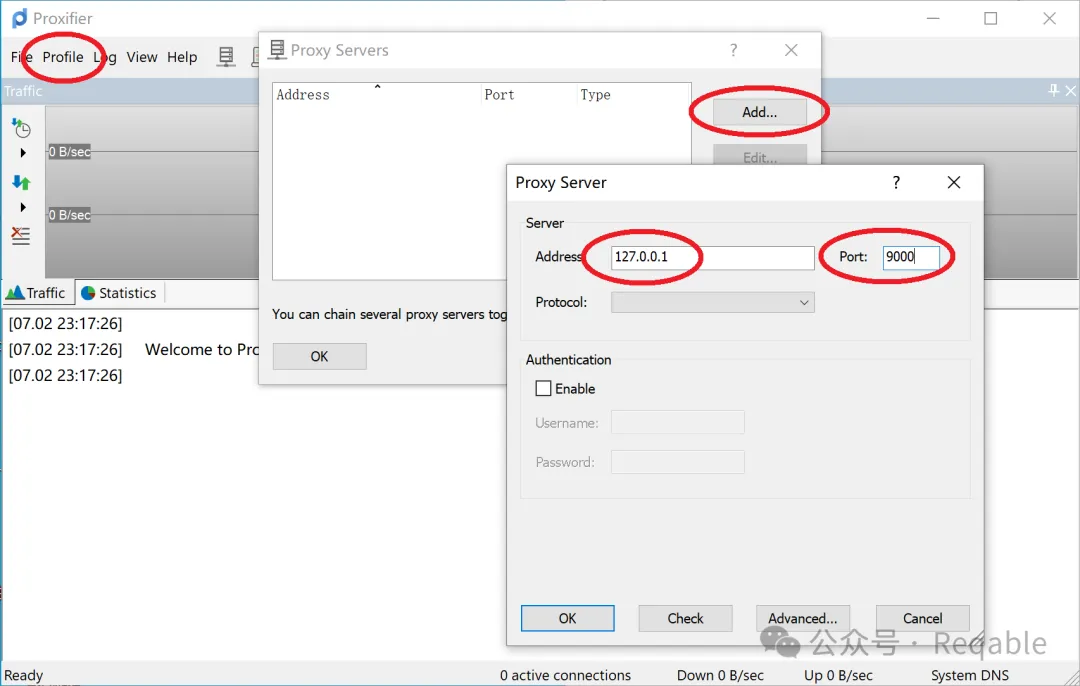Click the Password input field
The height and width of the screenshot is (686, 1080).
tap(678, 462)
